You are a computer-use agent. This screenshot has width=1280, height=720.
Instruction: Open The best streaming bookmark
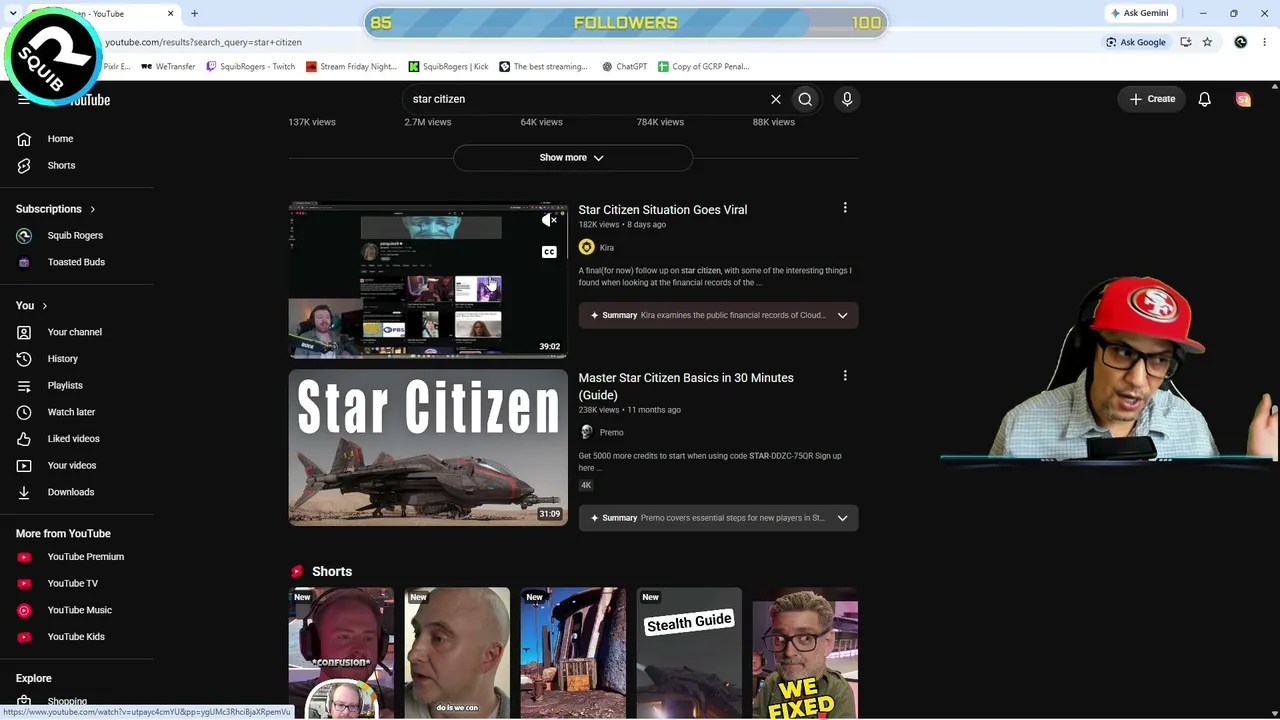(543, 67)
